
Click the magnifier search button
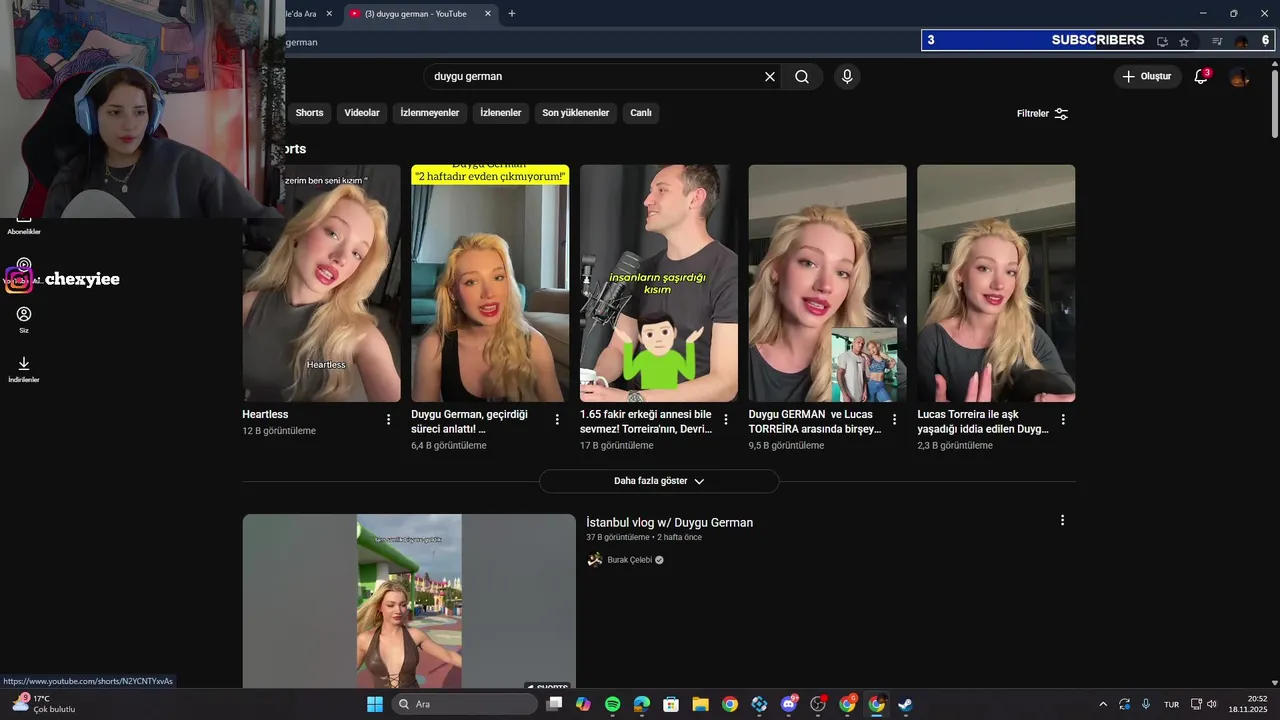point(802,77)
